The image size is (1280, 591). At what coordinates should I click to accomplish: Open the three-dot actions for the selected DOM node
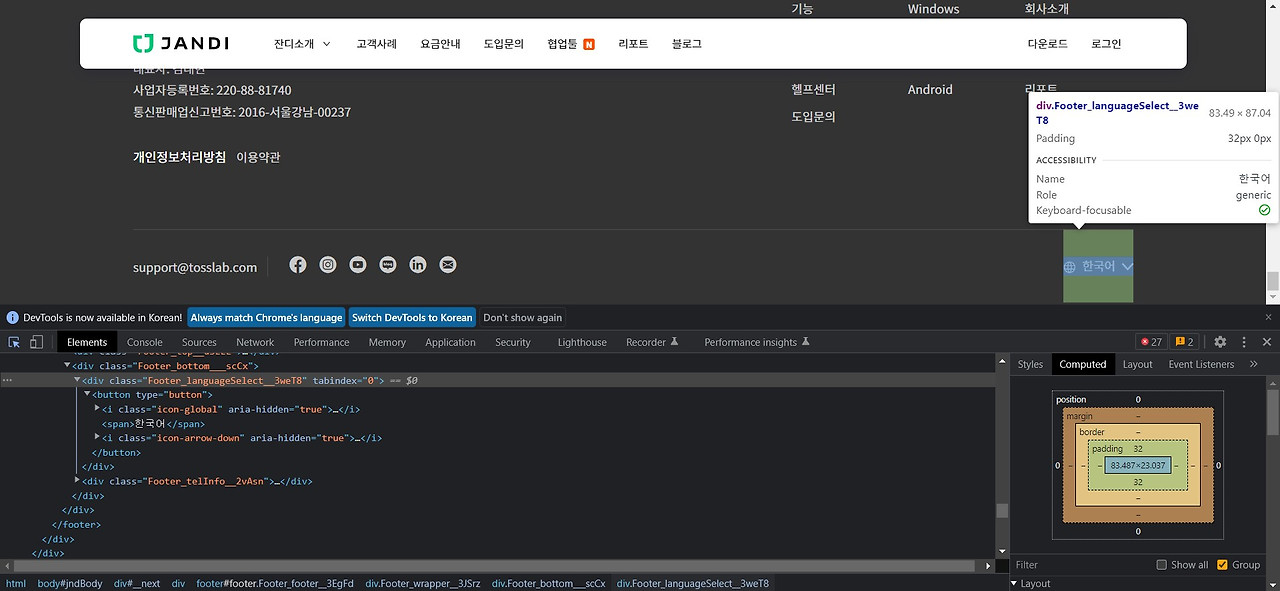pyautogui.click(x=7, y=381)
